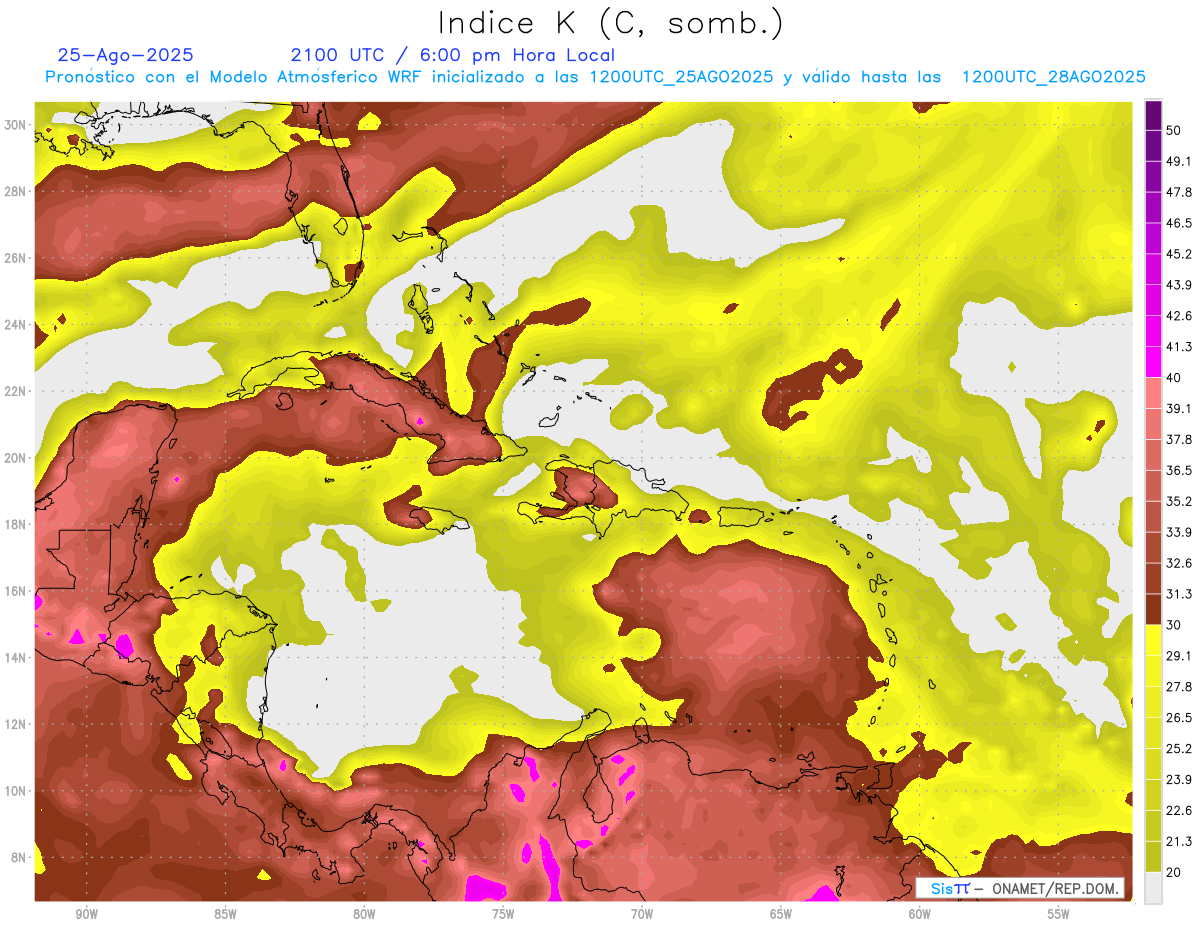
Task: Click the colorbar label '41.3'
Action: click(1178, 347)
